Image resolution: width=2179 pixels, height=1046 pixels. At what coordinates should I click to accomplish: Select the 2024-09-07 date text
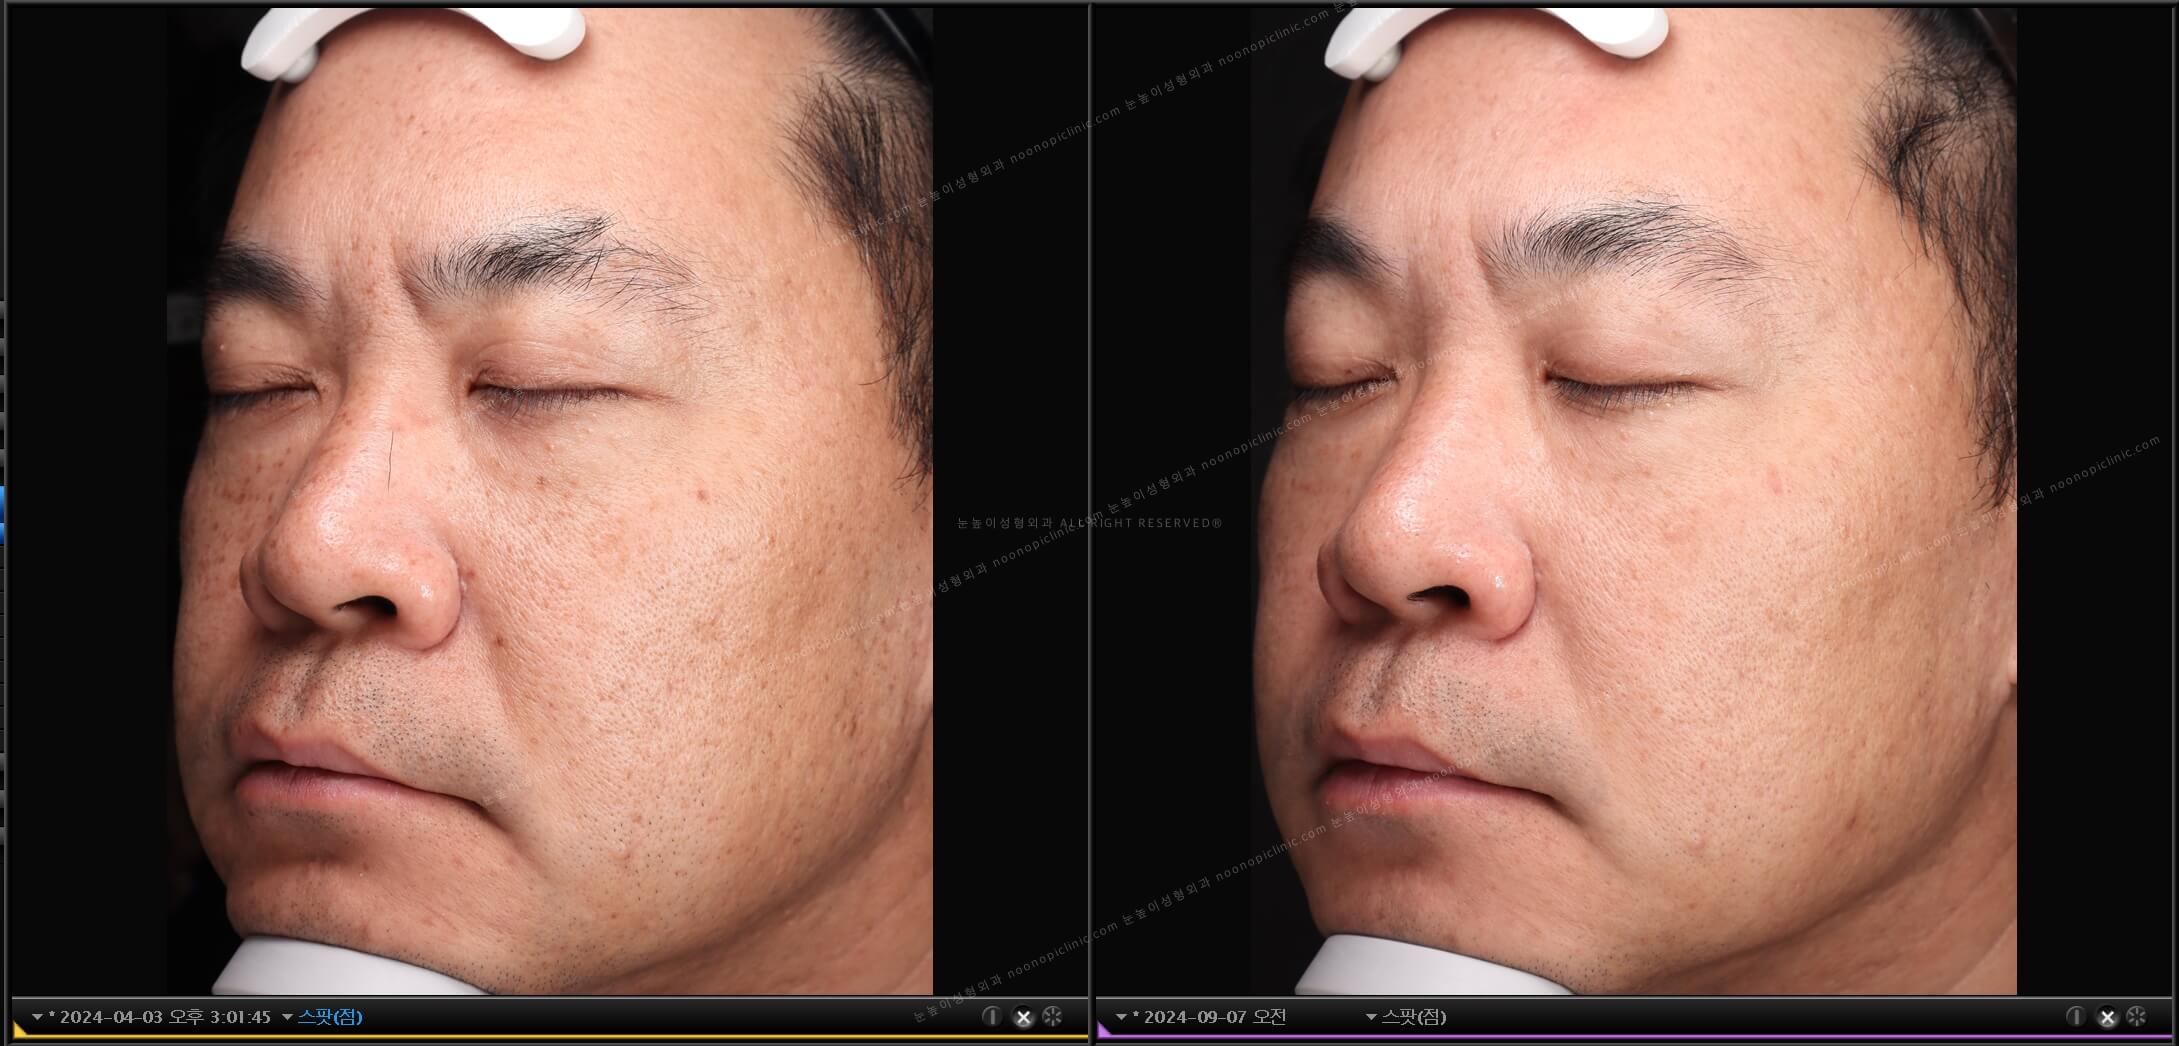(1215, 1017)
